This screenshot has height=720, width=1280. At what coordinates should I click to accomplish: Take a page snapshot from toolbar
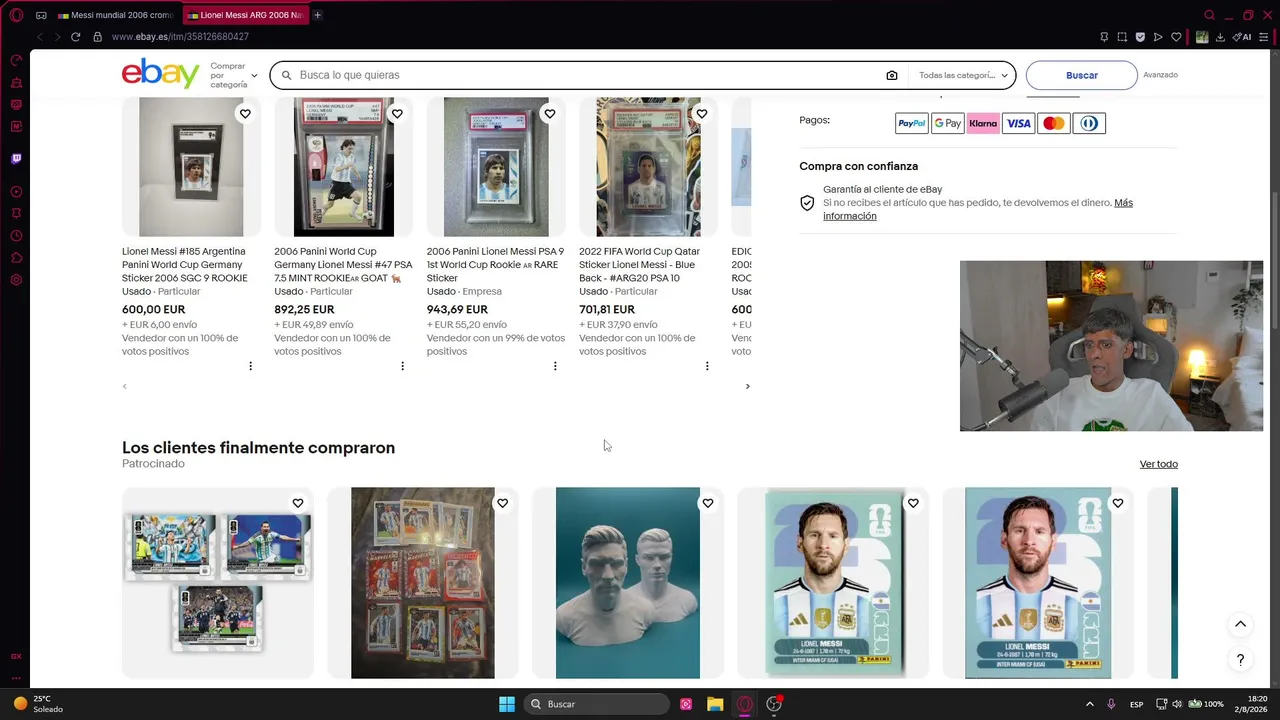[1122, 37]
